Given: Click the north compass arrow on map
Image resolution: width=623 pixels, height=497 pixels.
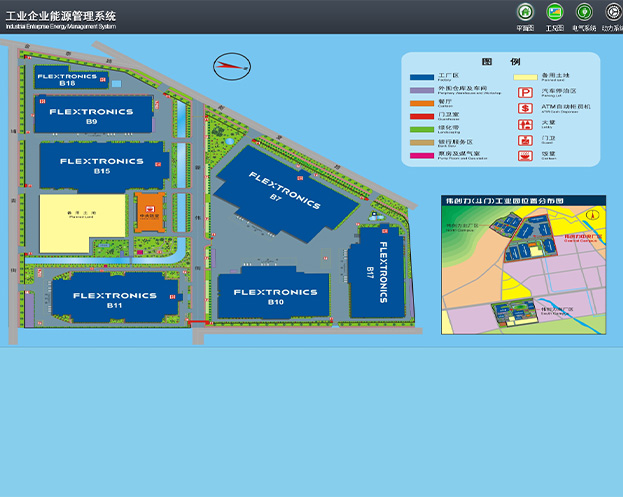Looking at the screenshot, I should pos(230,68).
